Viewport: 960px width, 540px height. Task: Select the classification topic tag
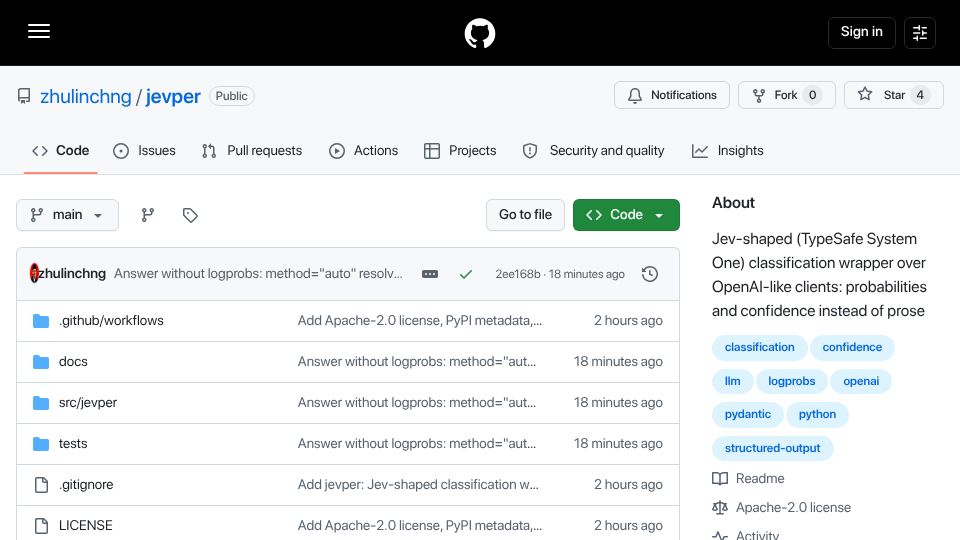coord(759,347)
